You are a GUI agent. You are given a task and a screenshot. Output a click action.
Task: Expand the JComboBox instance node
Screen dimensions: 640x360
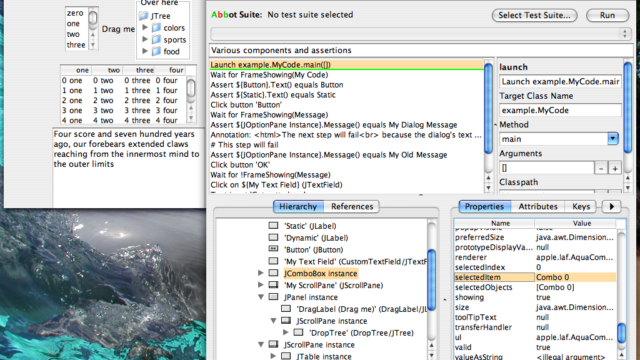click(x=261, y=273)
